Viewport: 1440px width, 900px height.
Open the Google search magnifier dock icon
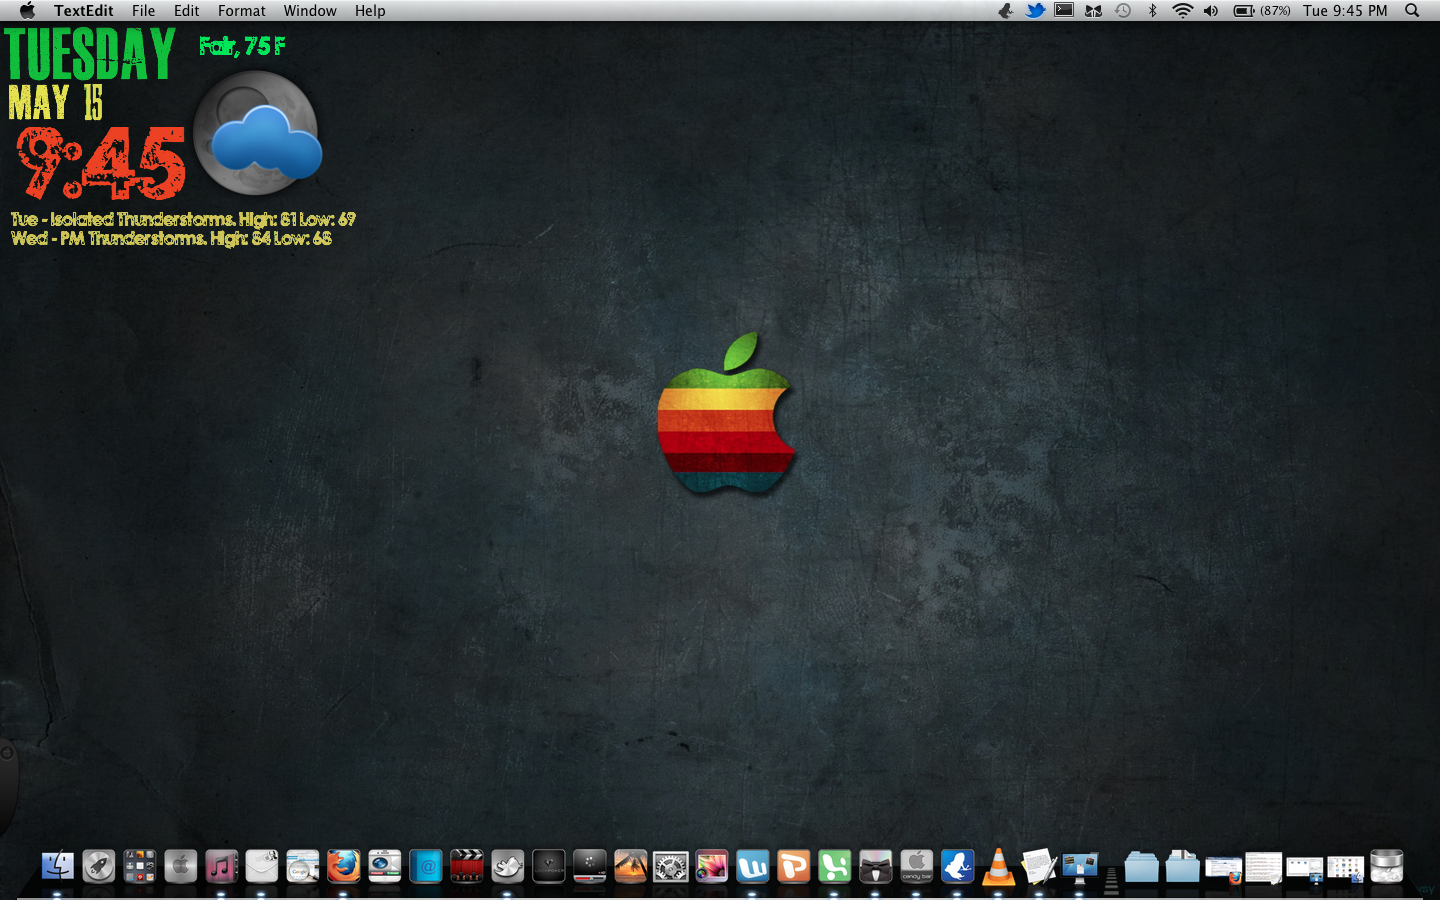[x=303, y=866]
